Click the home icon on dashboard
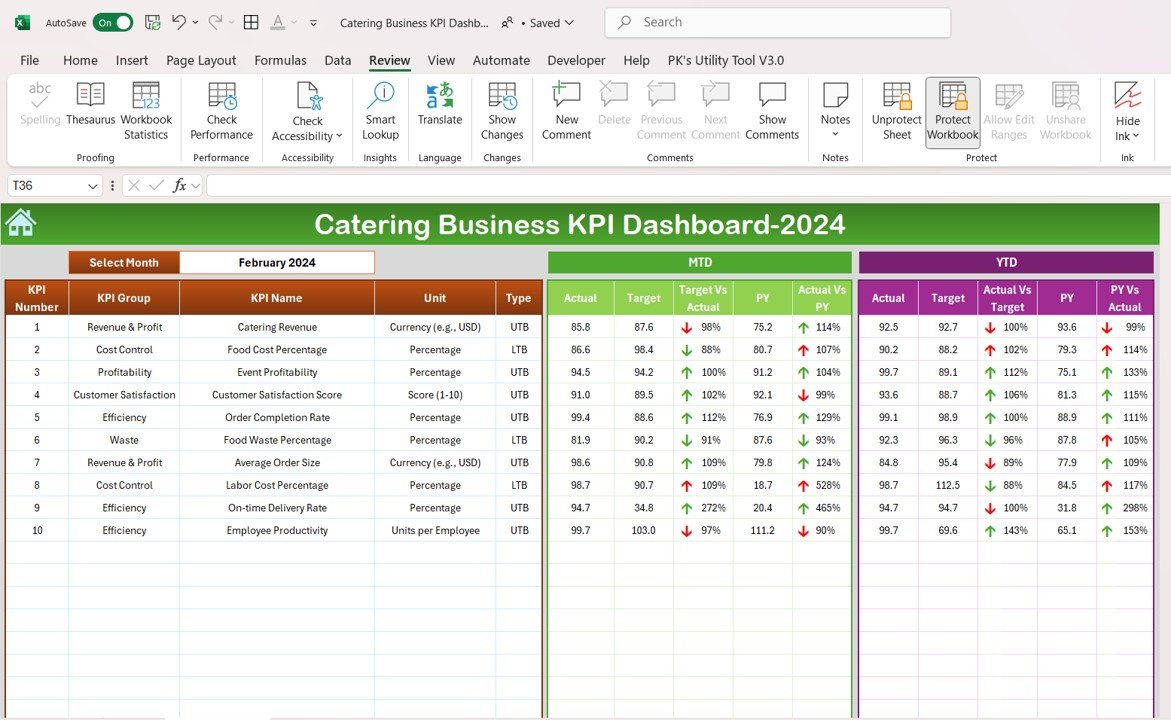The width and height of the screenshot is (1171, 720). 20,223
